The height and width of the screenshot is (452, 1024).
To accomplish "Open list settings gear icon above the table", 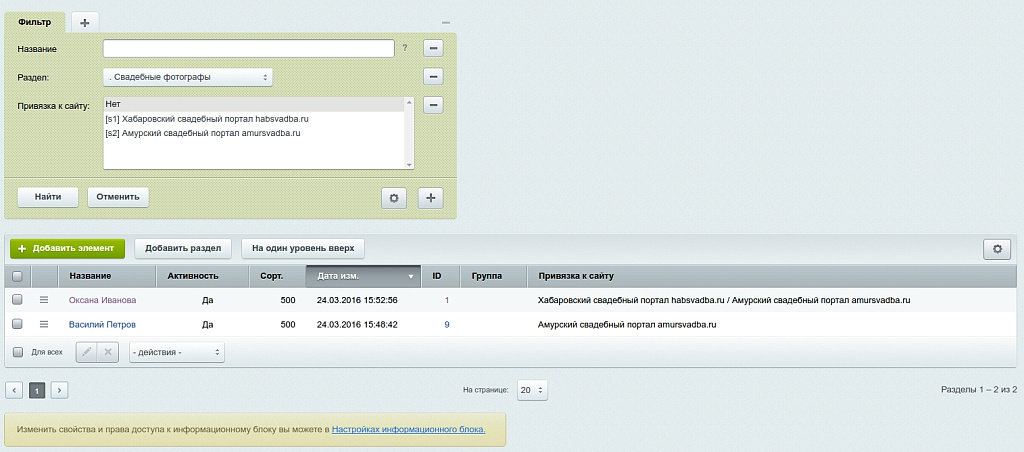I will coord(997,249).
